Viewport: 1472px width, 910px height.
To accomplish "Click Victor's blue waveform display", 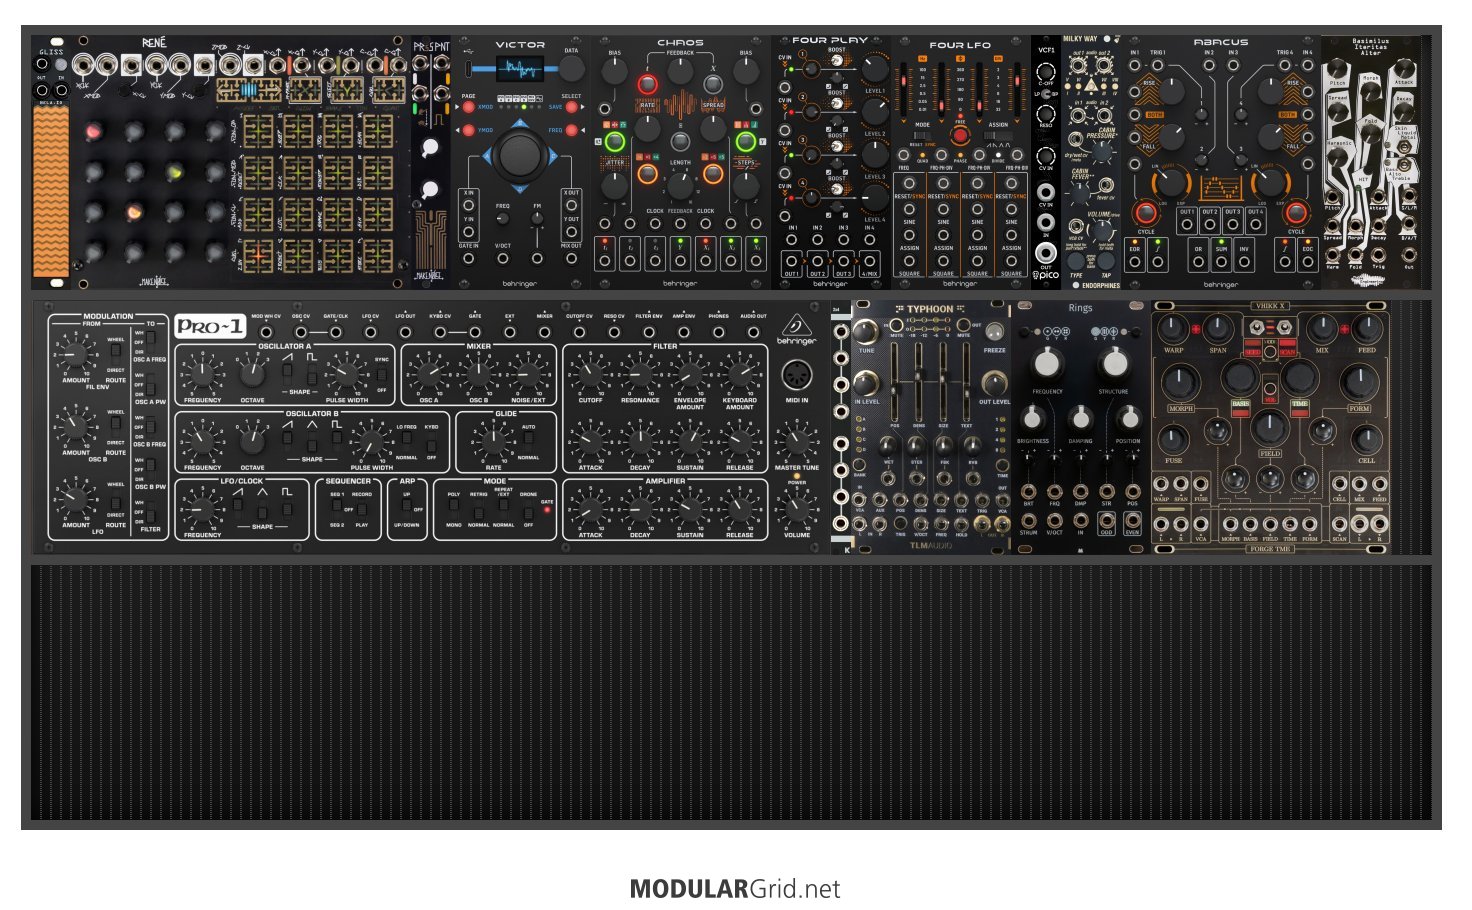I will [x=520, y=69].
